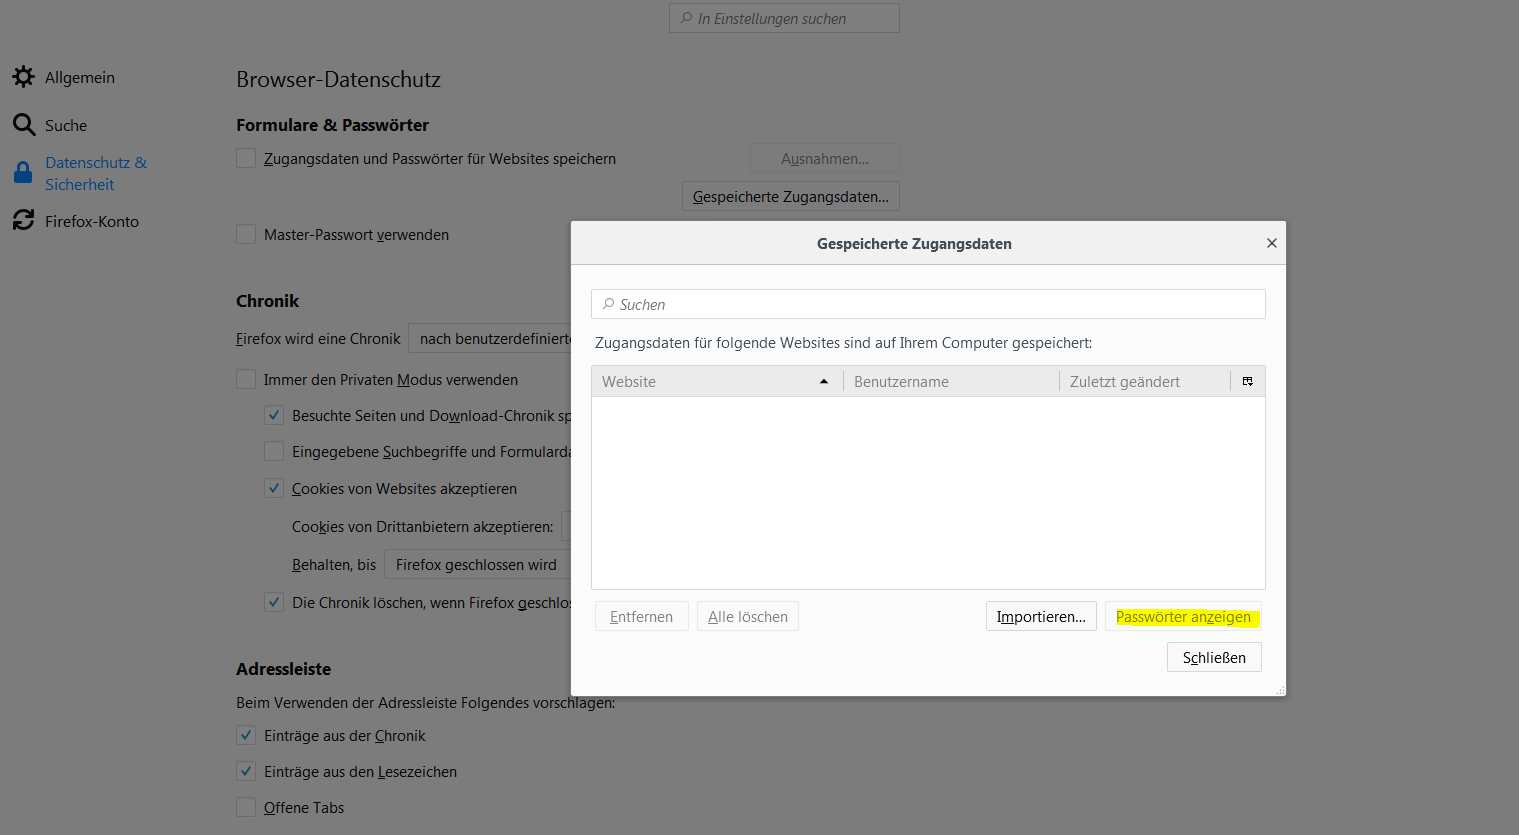Close the Gespeicherte Zugangsdaten dialog
This screenshot has width=1519, height=835.
pos(1271,243)
